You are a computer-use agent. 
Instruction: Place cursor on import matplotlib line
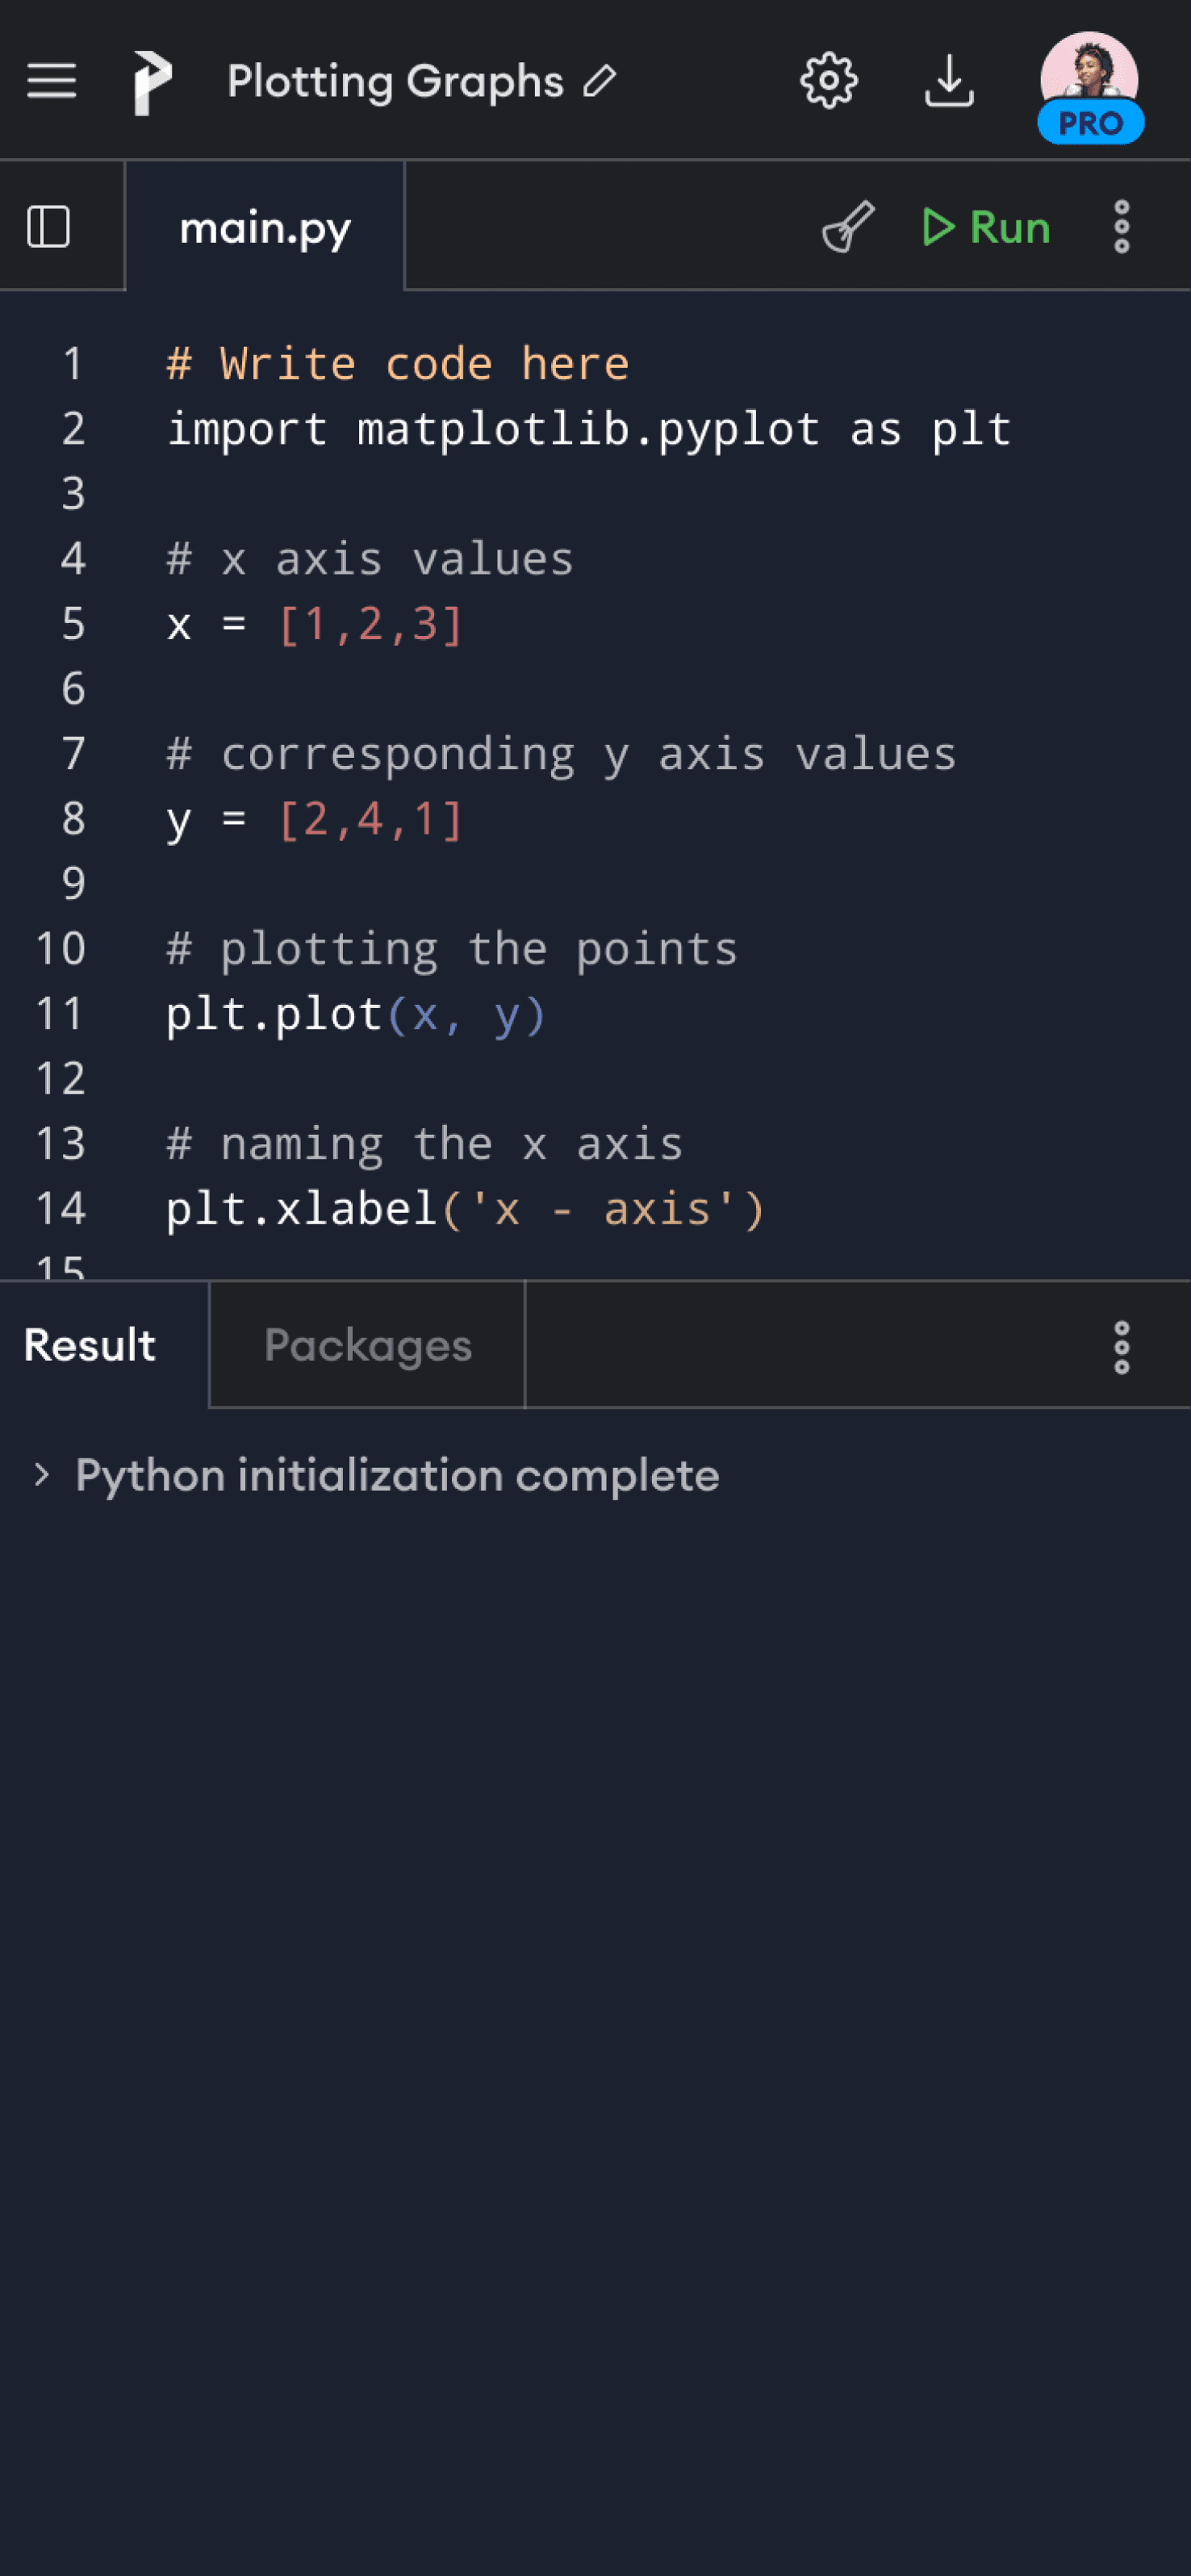(588, 430)
